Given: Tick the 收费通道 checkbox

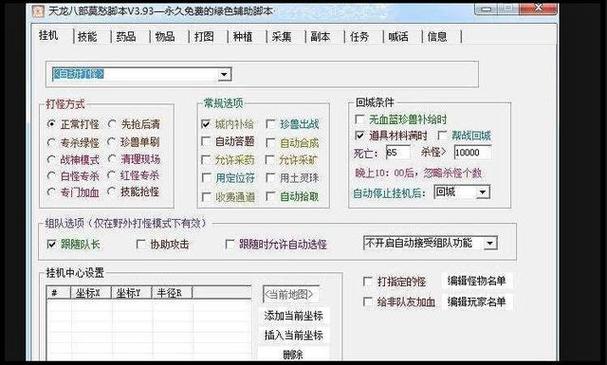Looking at the screenshot, I should 206,197.
